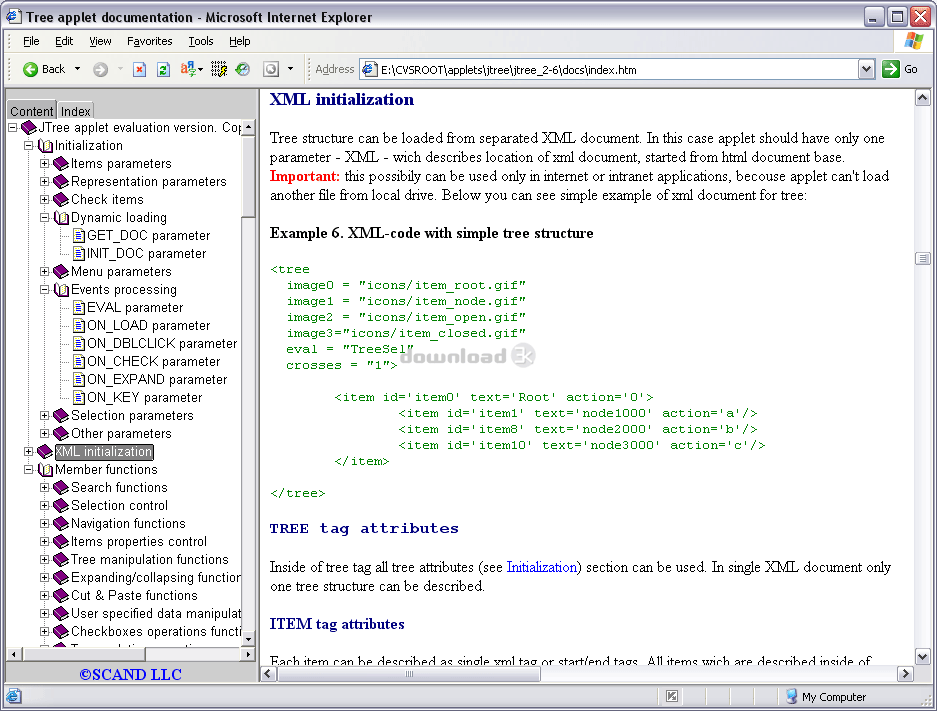The width and height of the screenshot is (937, 711).
Task: Collapse the Events processing node
Action: pyautogui.click(x=45, y=290)
